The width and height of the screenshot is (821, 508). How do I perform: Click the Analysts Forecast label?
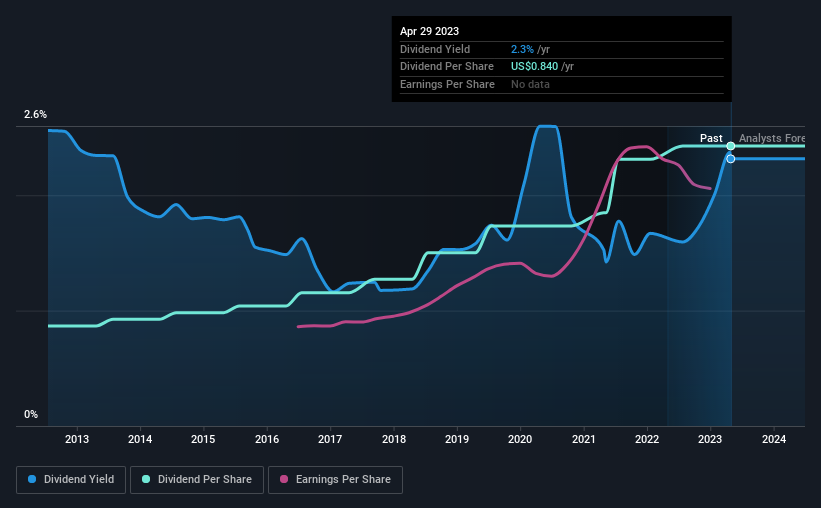tap(772, 138)
